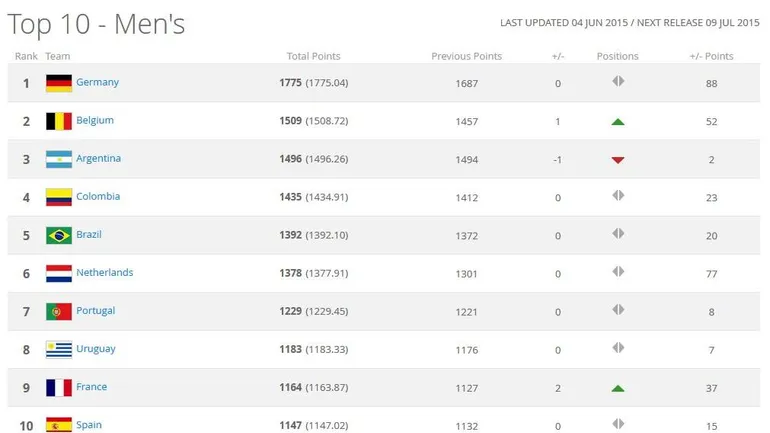Click the Colombia flag icon

tap(58, 197)
